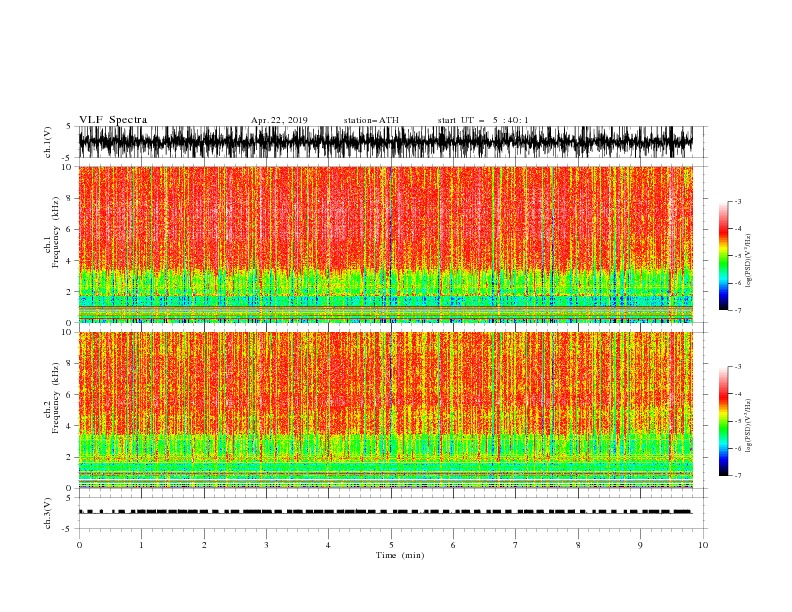
Task: Click the 'station=ATH' label
Action: (x=371, y=120)
